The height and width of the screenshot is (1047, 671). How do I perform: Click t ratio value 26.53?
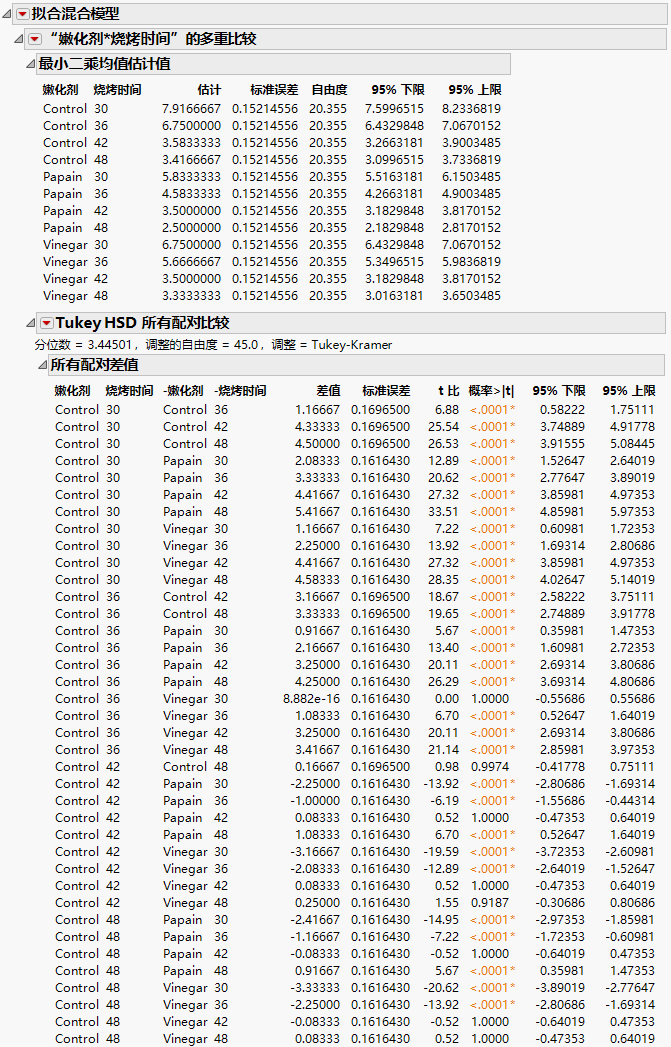click(443, 444)
